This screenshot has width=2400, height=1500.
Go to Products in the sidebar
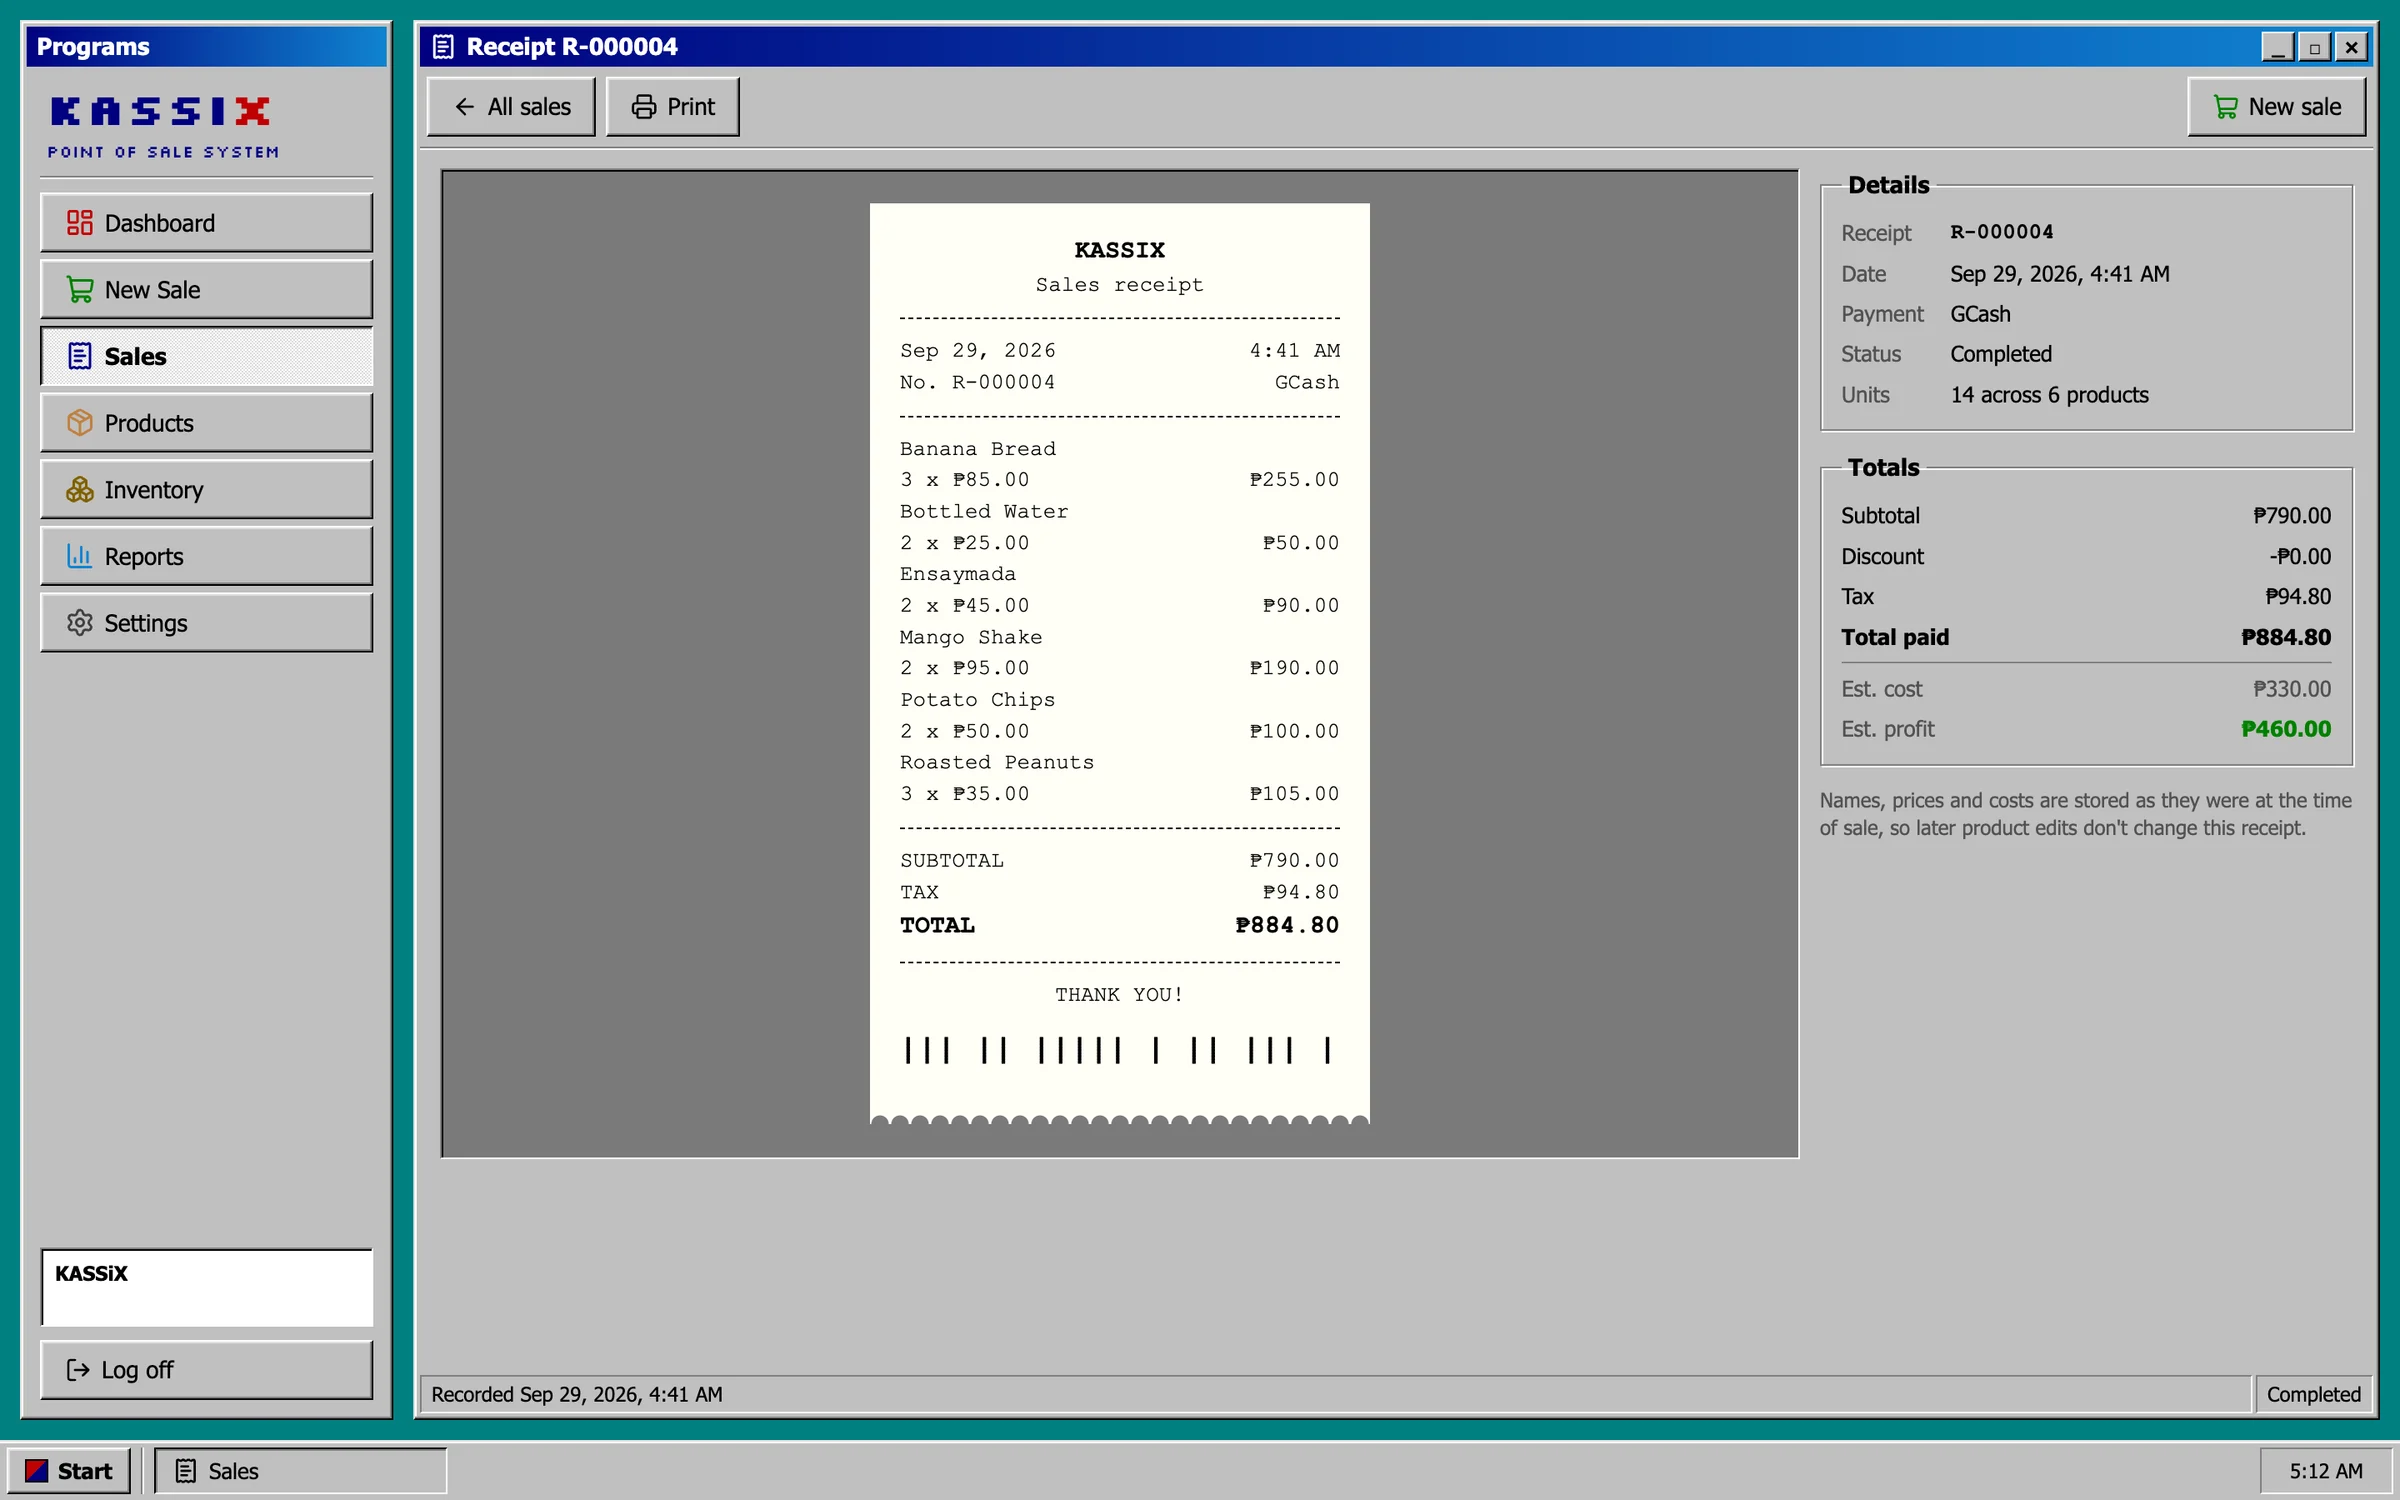(206, 422)
